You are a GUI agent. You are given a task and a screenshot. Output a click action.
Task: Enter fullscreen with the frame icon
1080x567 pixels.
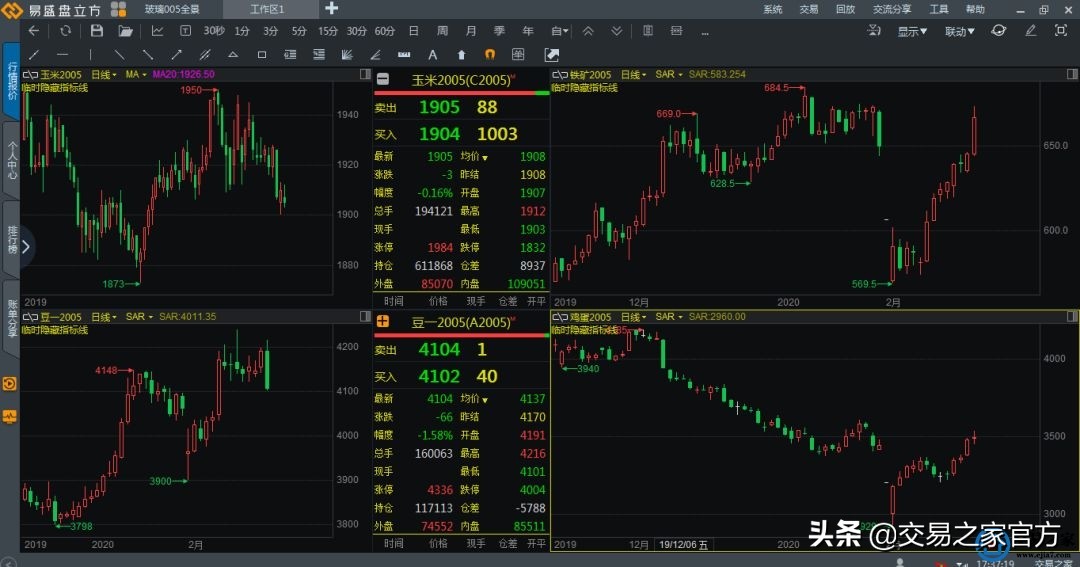point(1061,30)
